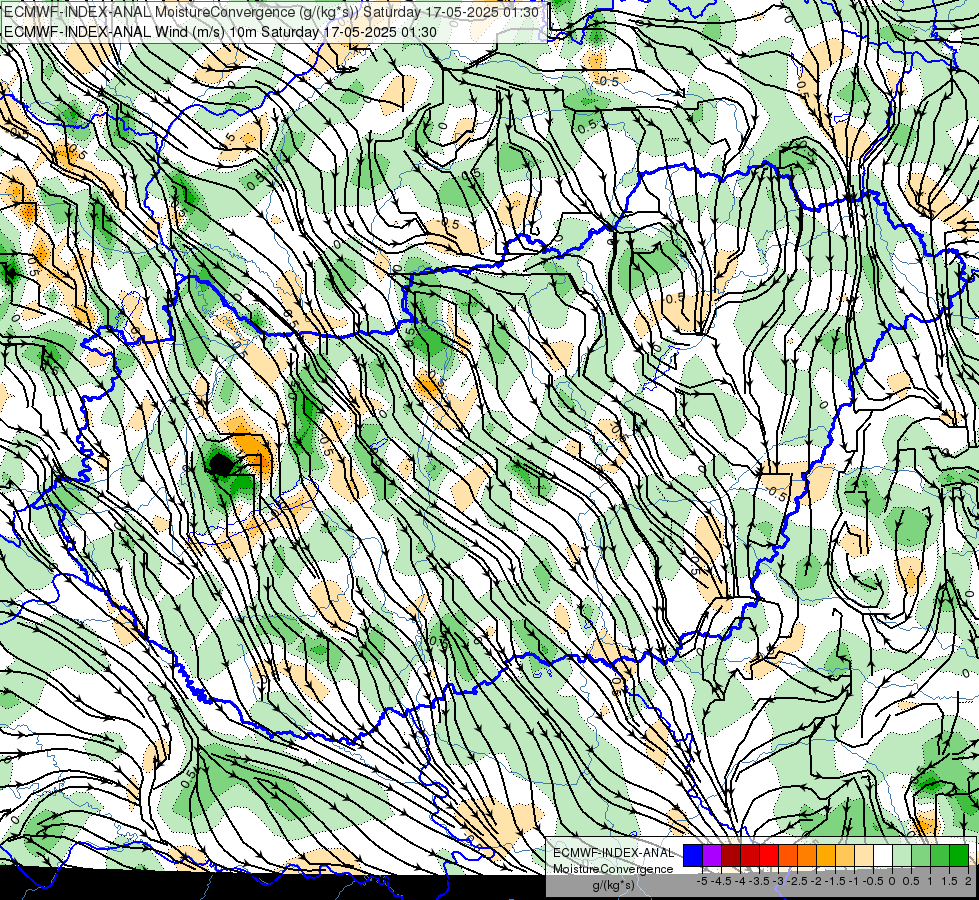Click the Wind (m/s) 10m title line

220,32
